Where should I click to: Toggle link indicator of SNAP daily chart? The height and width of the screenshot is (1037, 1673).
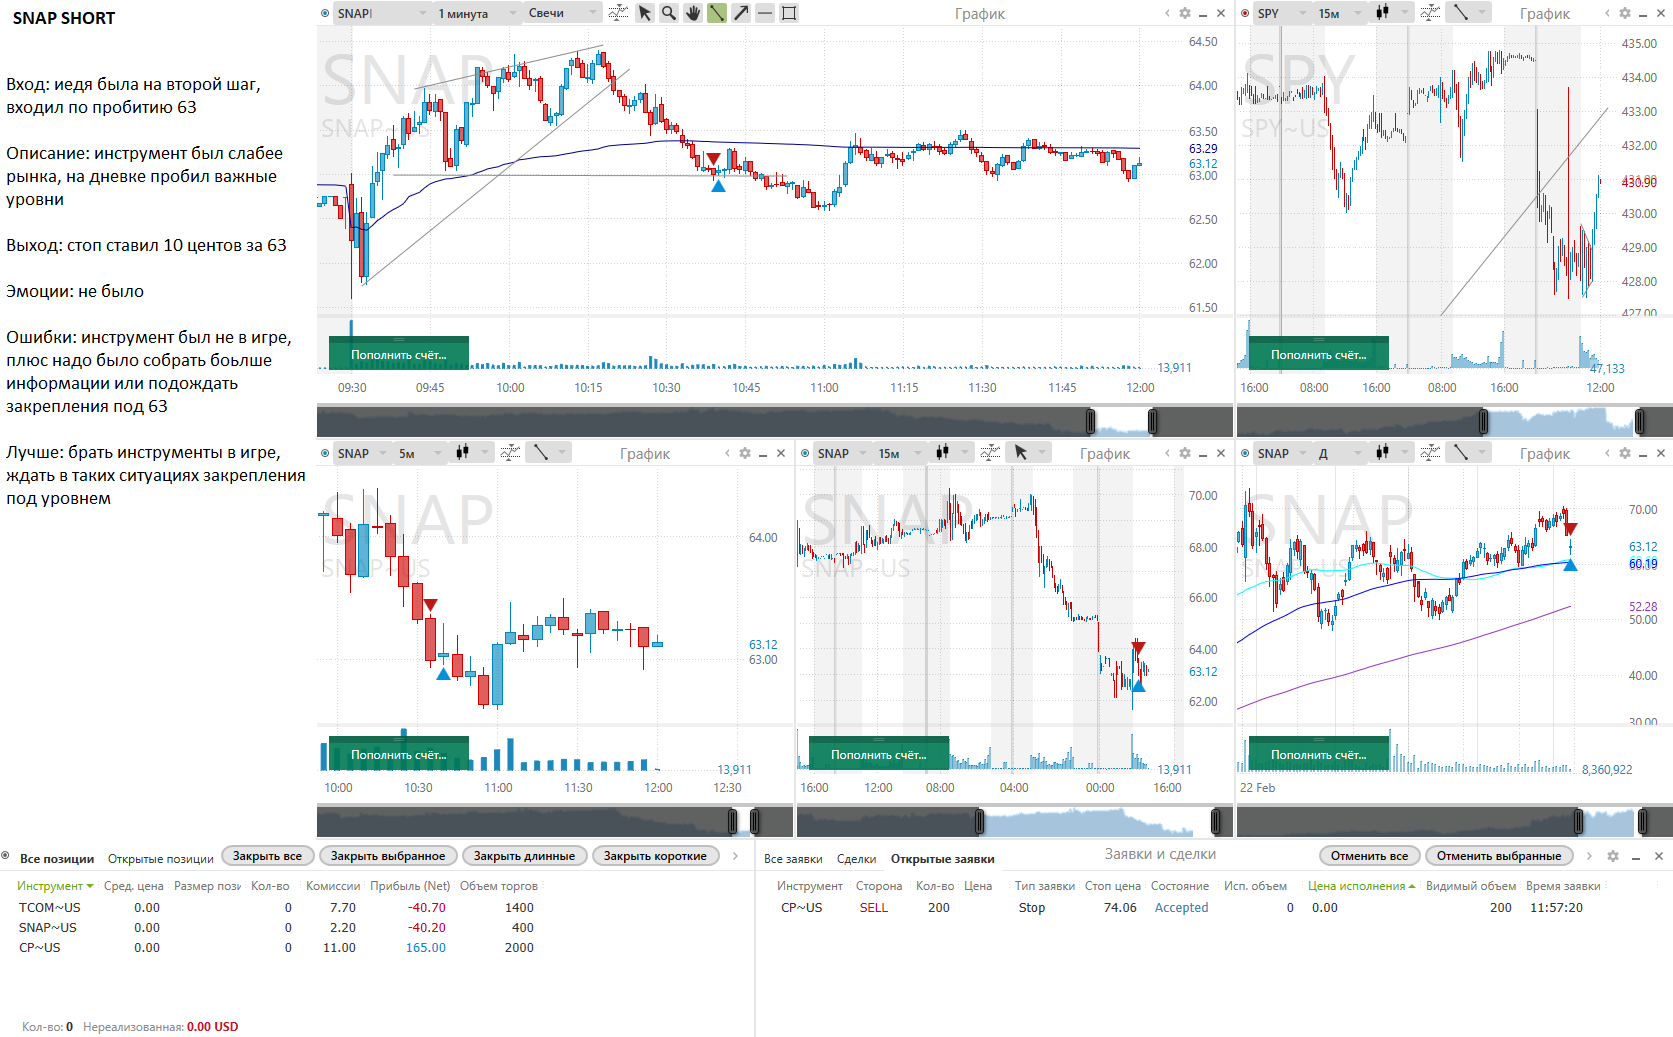click(1245, 453)
